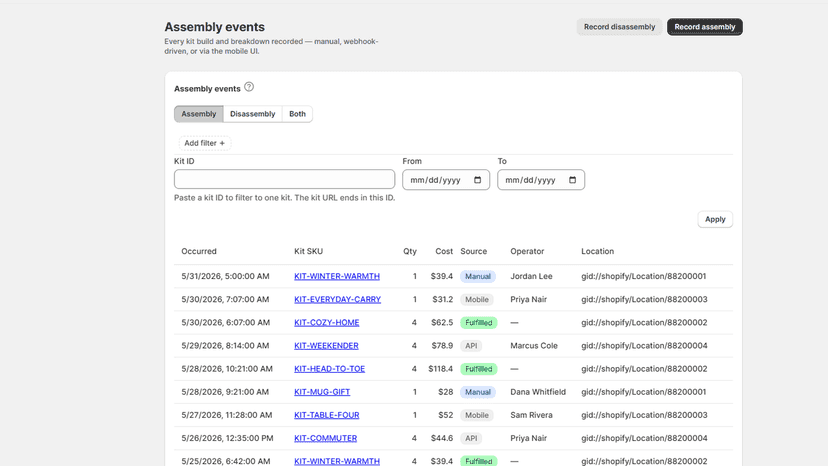Click the Operator column header
The image size is (828, 466).
pyautogui.click(x=527, y=251)
